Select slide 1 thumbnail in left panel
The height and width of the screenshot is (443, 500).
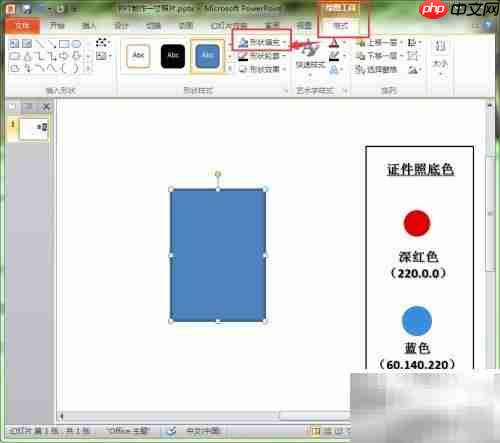coord(34,129)
